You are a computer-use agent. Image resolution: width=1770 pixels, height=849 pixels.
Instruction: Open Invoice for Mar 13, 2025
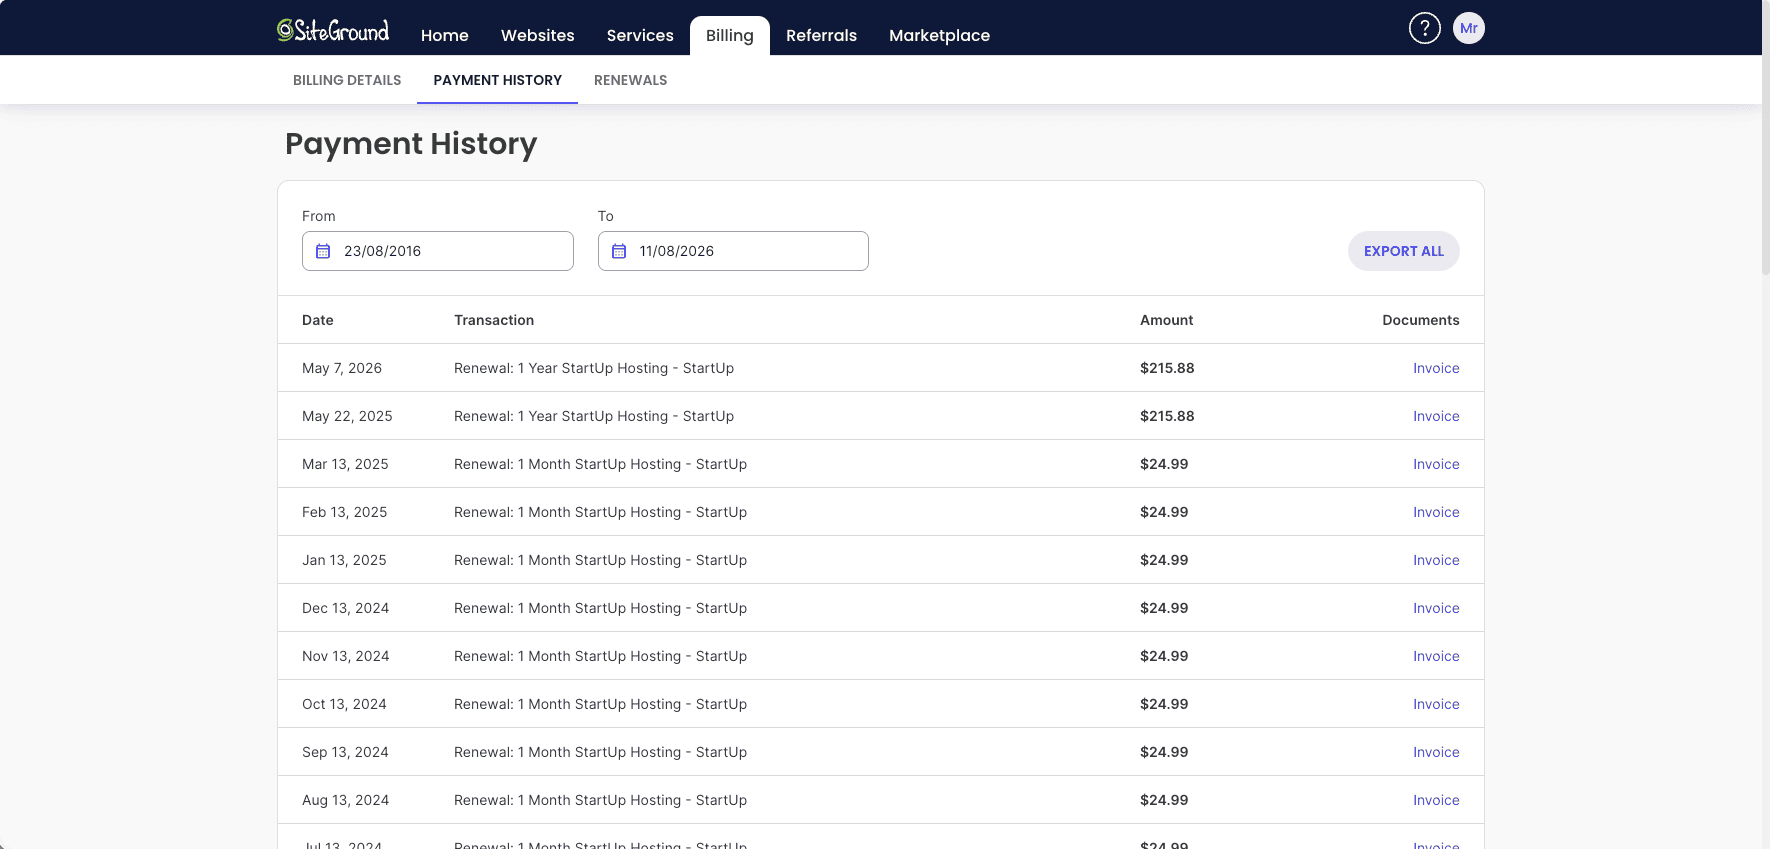coord(1436,464)
